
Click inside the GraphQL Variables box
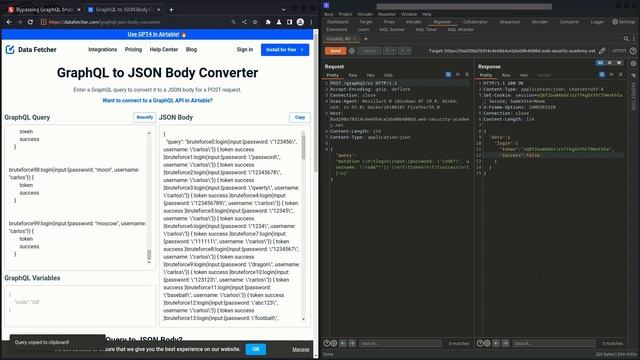click(x=80, y=305)
